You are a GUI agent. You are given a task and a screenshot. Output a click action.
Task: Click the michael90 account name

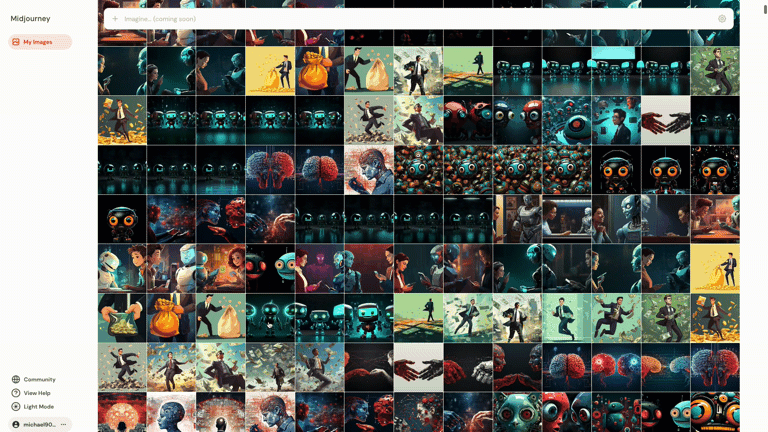click(40, 424)
